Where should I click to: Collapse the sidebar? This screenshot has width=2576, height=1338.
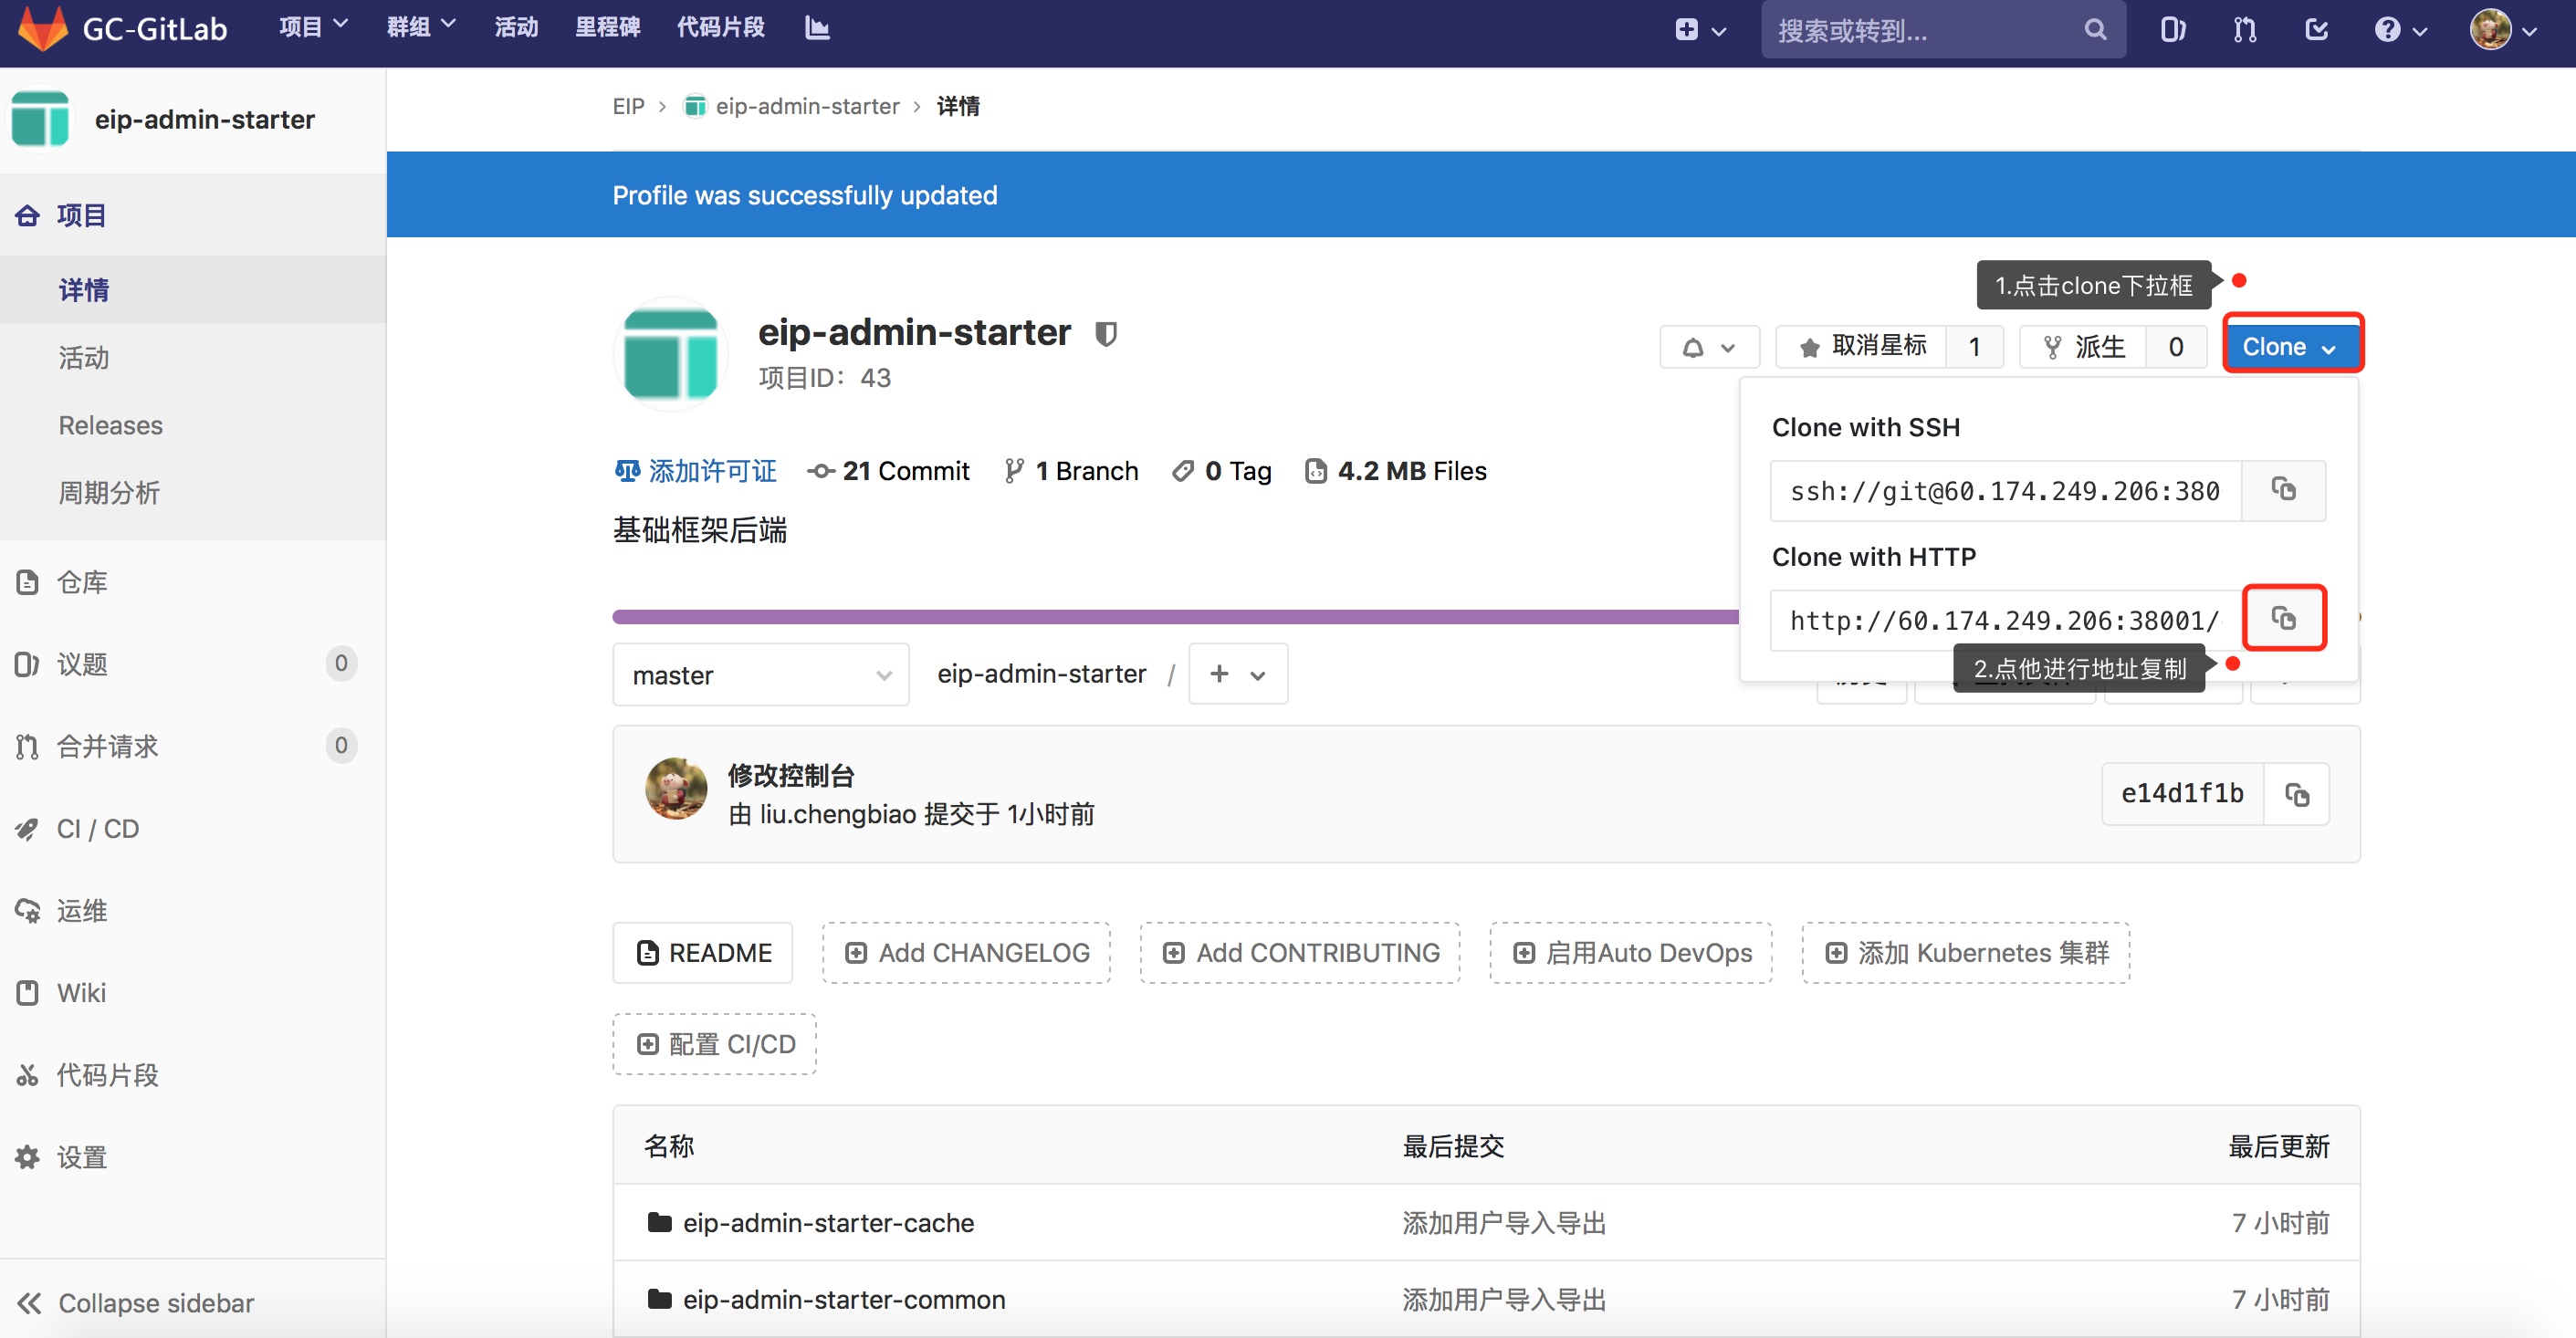click(x=137, y=1303)
